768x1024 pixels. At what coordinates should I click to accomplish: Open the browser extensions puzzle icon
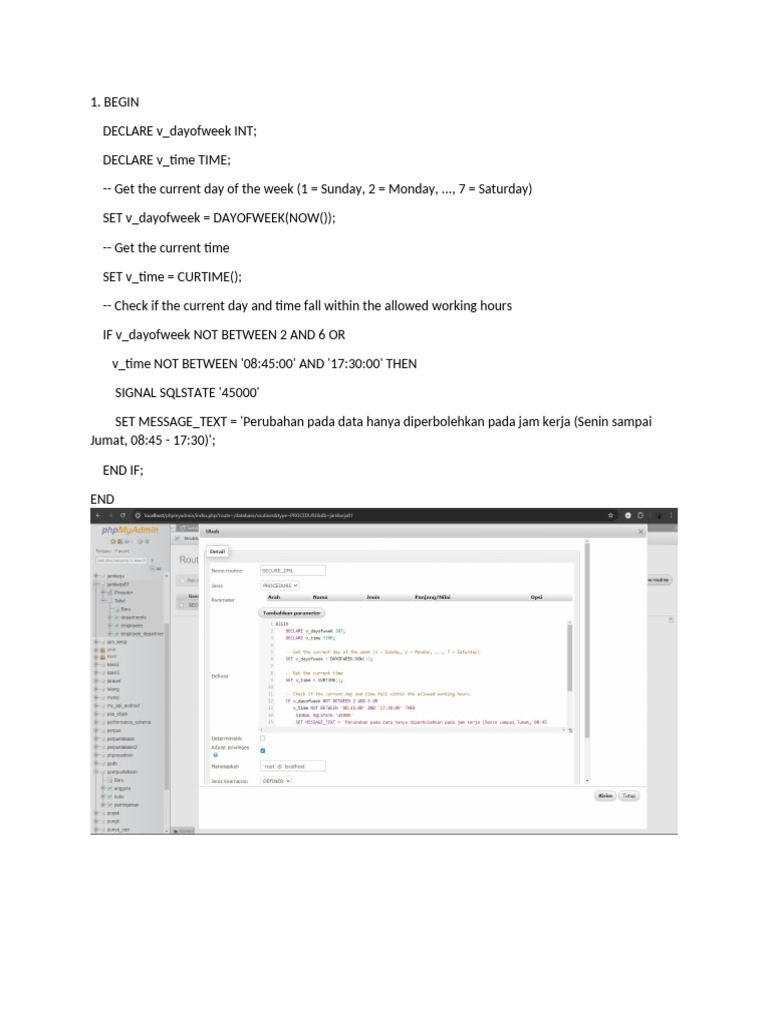point(640,515)
